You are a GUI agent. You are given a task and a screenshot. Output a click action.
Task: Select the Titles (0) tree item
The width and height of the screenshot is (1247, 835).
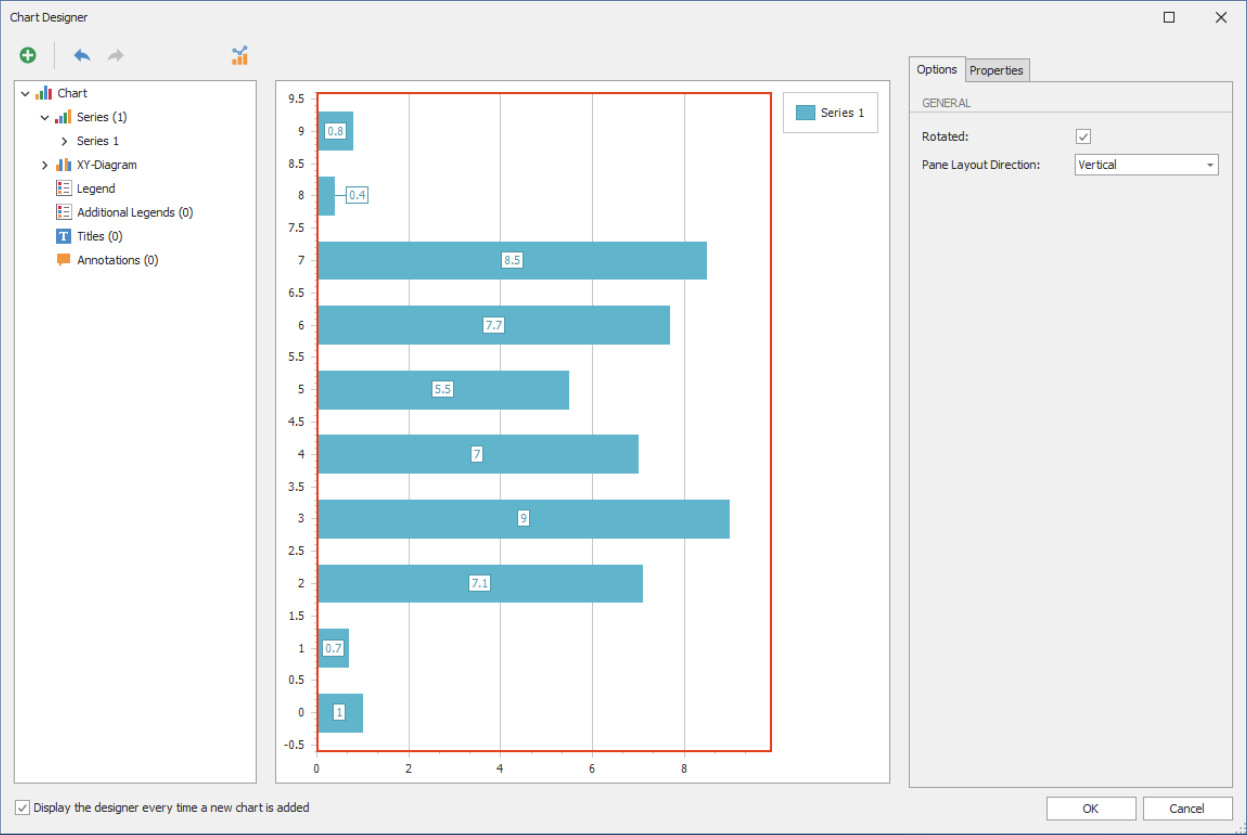(99, 237)
